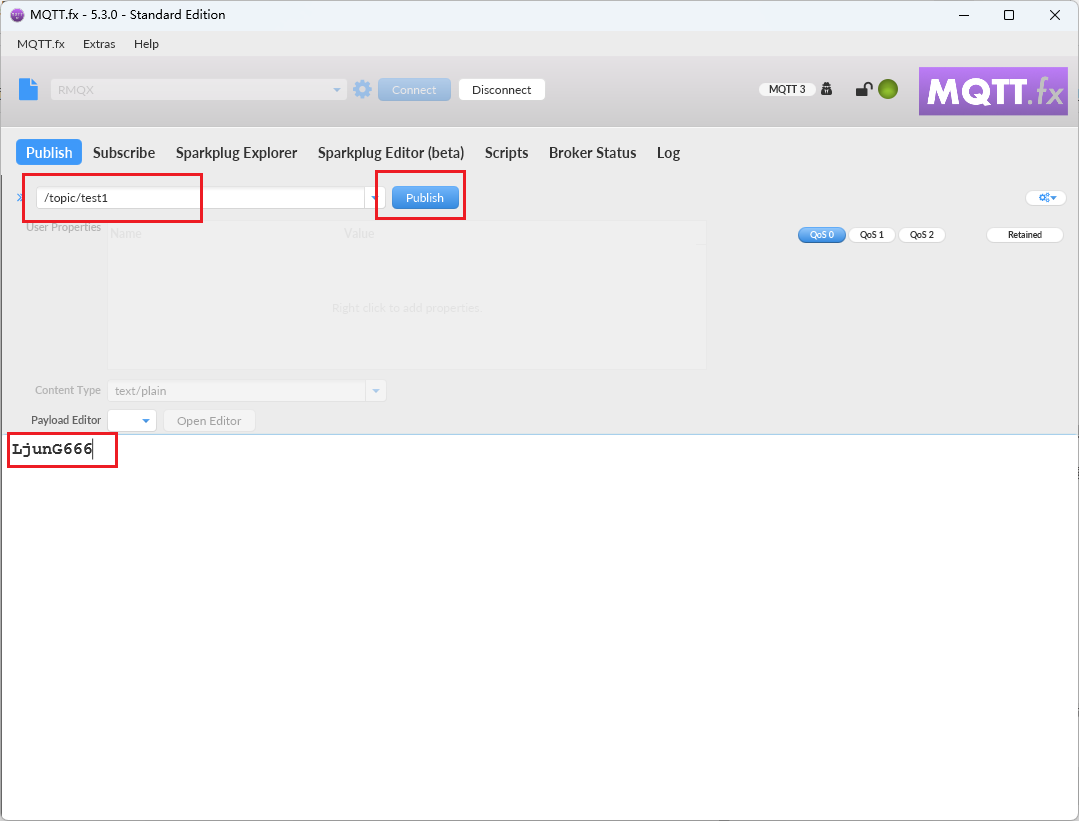Click the Content Type label
The image size is (1079, 821).
point(68,390)
